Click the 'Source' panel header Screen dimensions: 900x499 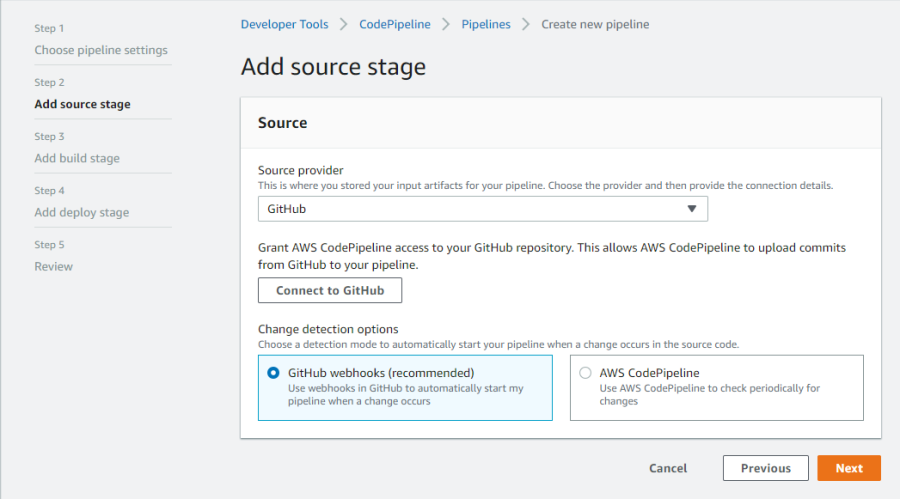point(282,123)
